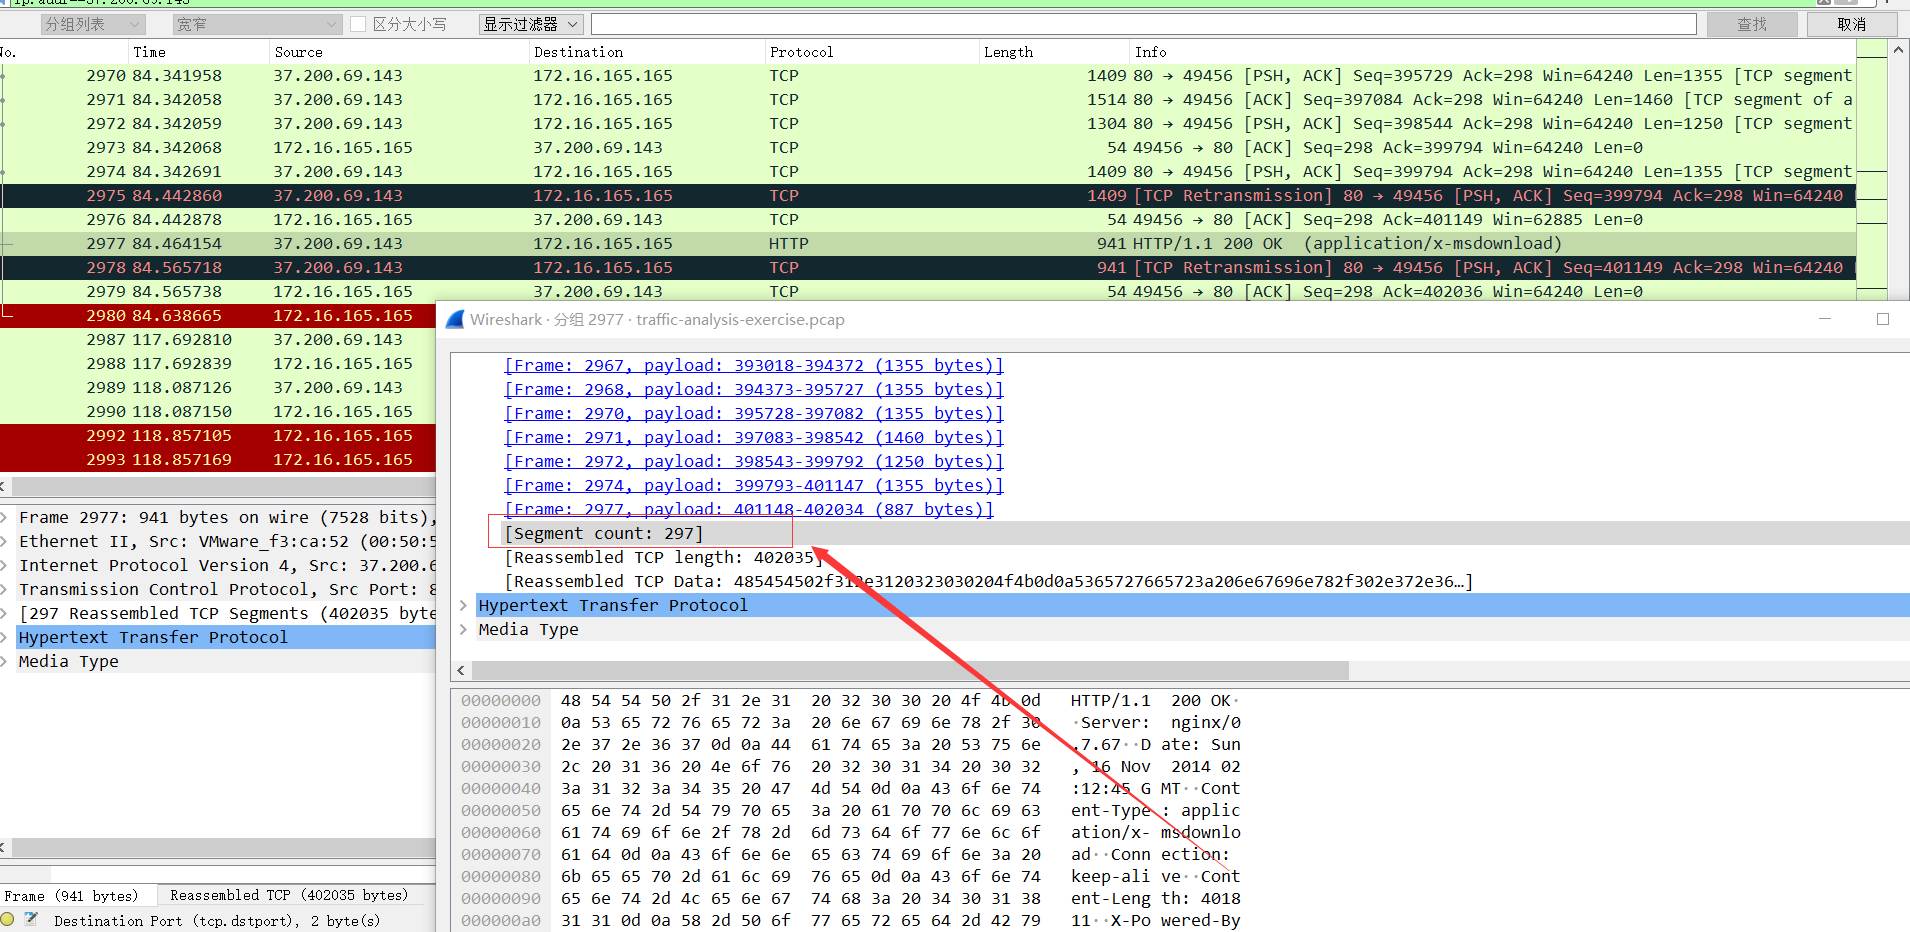Select packet 2970 in packet list

(928, 75)
